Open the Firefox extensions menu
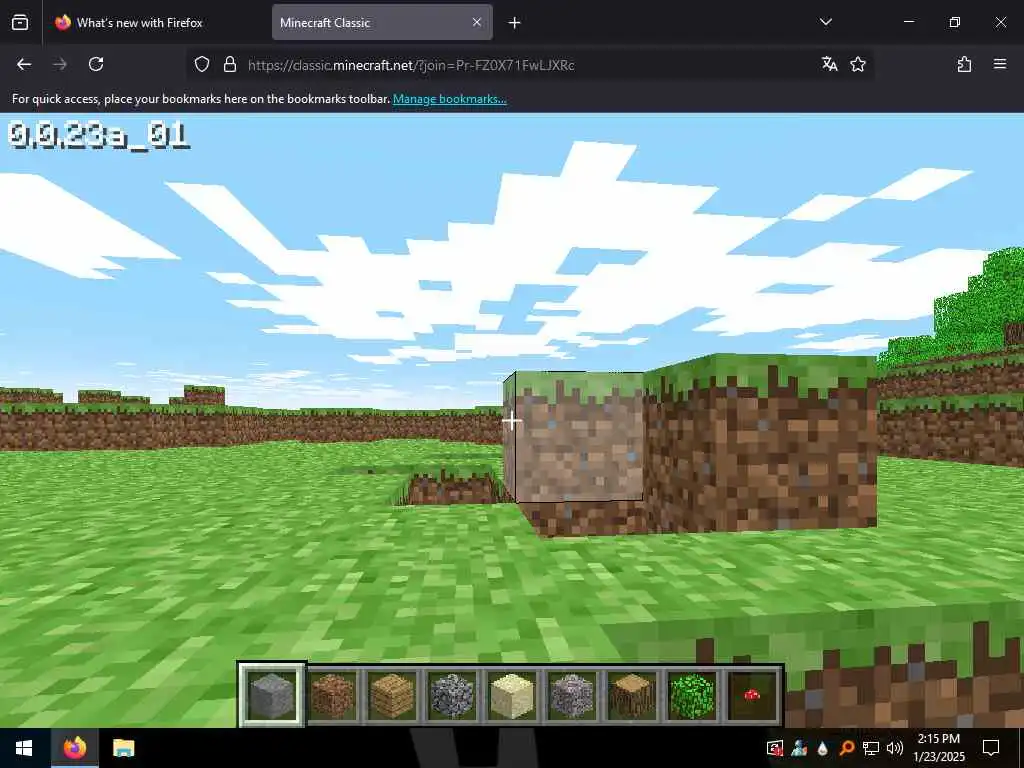This screenshot has height=768, width=1024. [964, 64]
